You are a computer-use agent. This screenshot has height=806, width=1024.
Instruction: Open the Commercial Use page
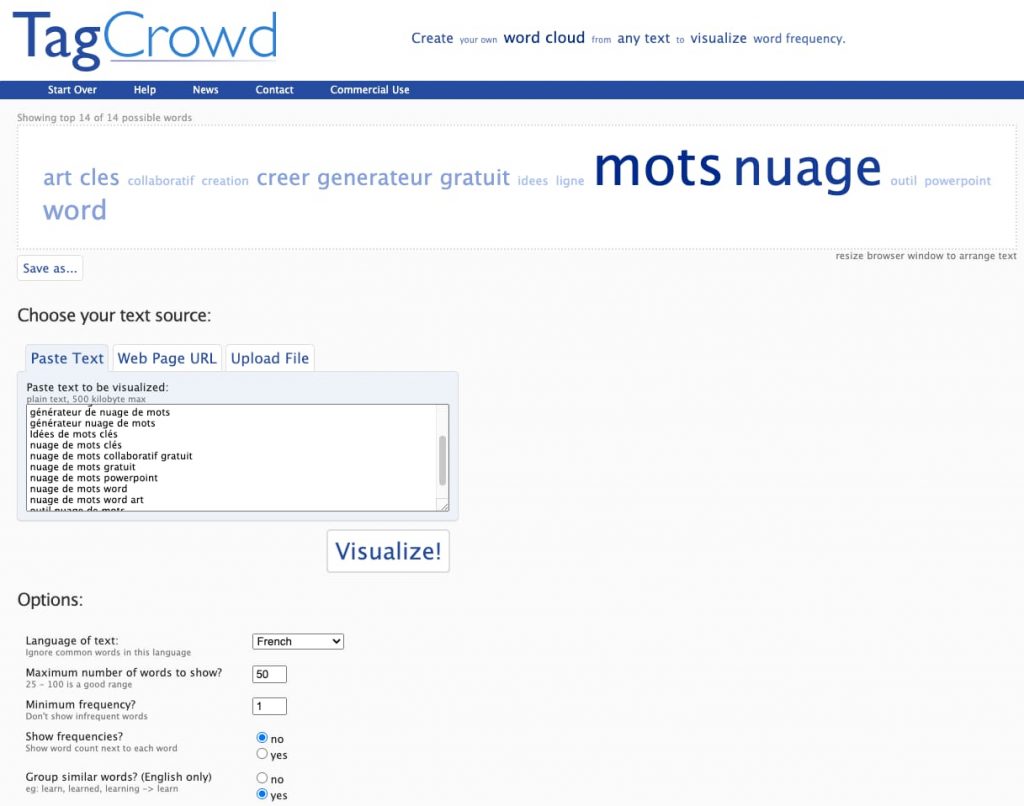(x=369, y=89)
